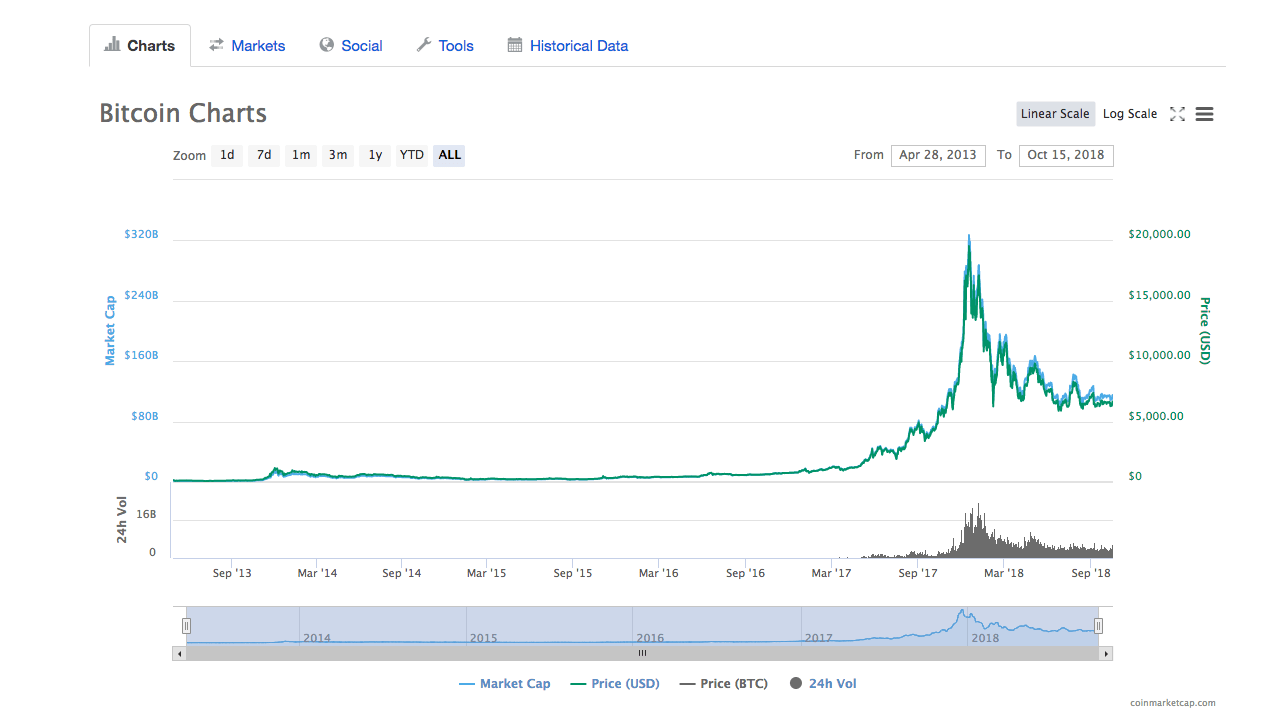Click the left navigator range handle
Image resolution: width=1281 pixels, height=715 pixels.
click(x=186, y=626)
